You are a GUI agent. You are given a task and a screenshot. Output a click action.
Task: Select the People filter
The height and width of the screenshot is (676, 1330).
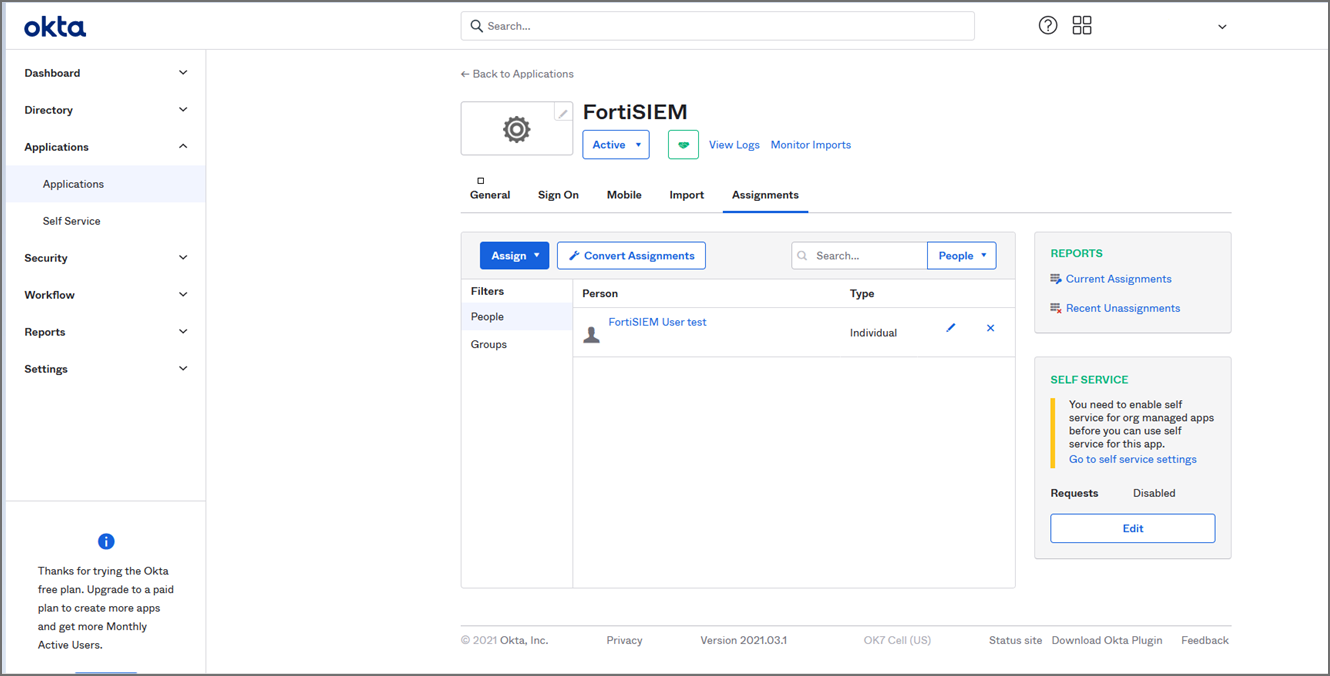tap(517, 316)
